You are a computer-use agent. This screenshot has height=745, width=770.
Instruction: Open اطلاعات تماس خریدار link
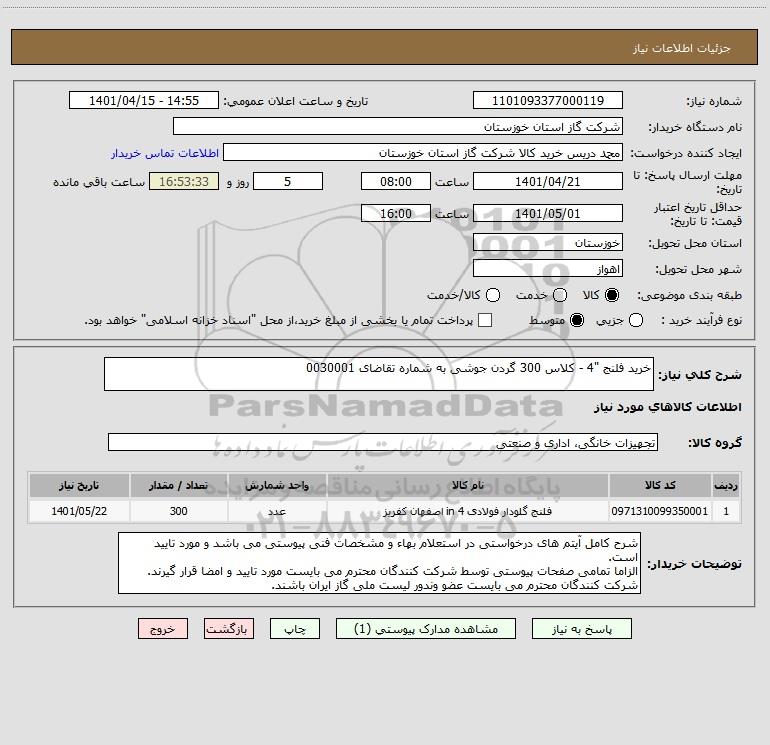click(165, 153)
